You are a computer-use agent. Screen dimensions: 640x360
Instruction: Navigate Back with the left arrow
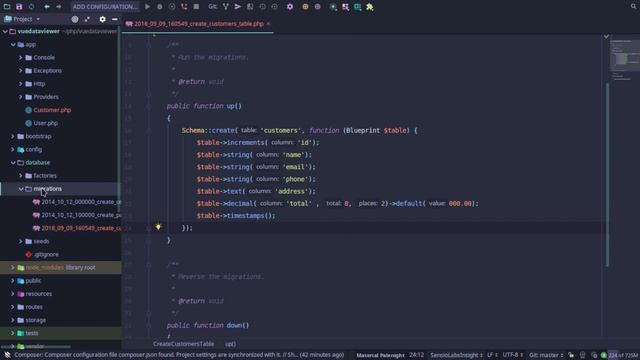[47, 7]
